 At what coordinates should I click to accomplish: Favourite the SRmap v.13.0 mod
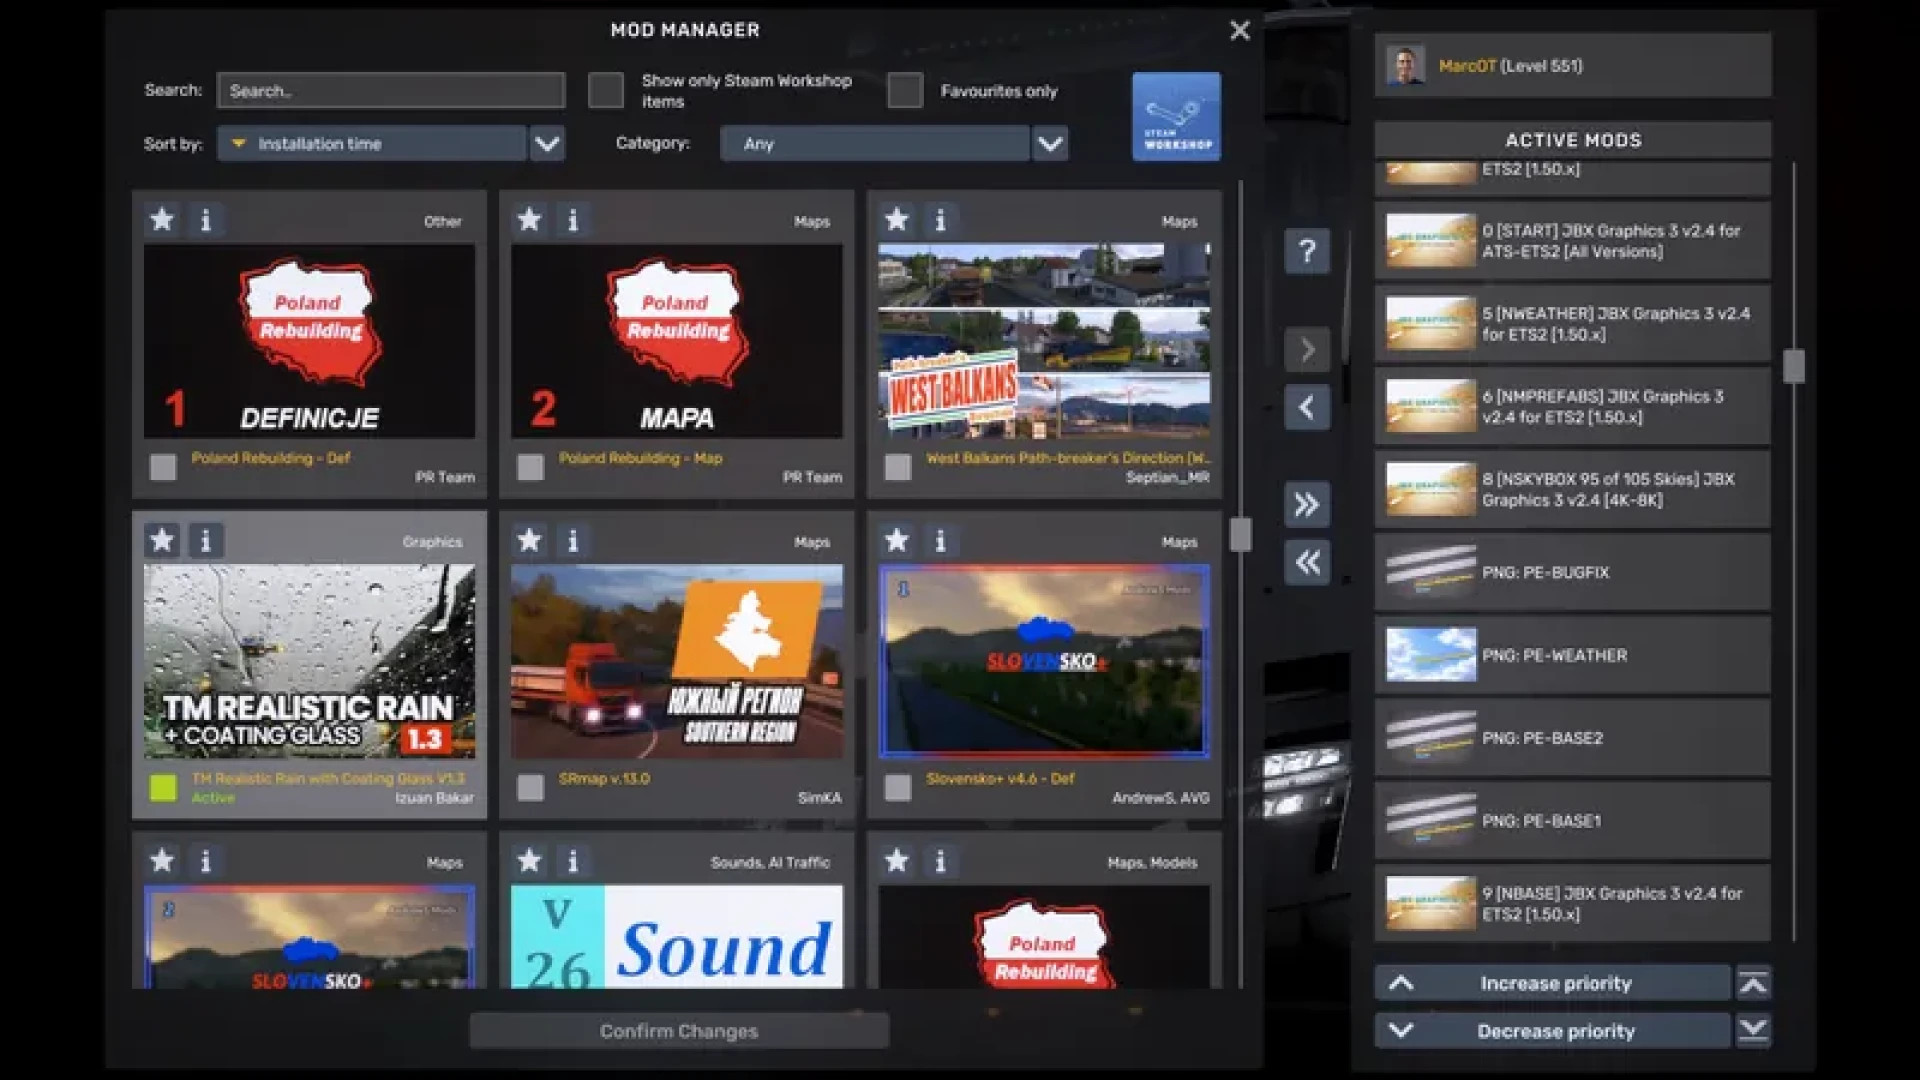point(529,540)
